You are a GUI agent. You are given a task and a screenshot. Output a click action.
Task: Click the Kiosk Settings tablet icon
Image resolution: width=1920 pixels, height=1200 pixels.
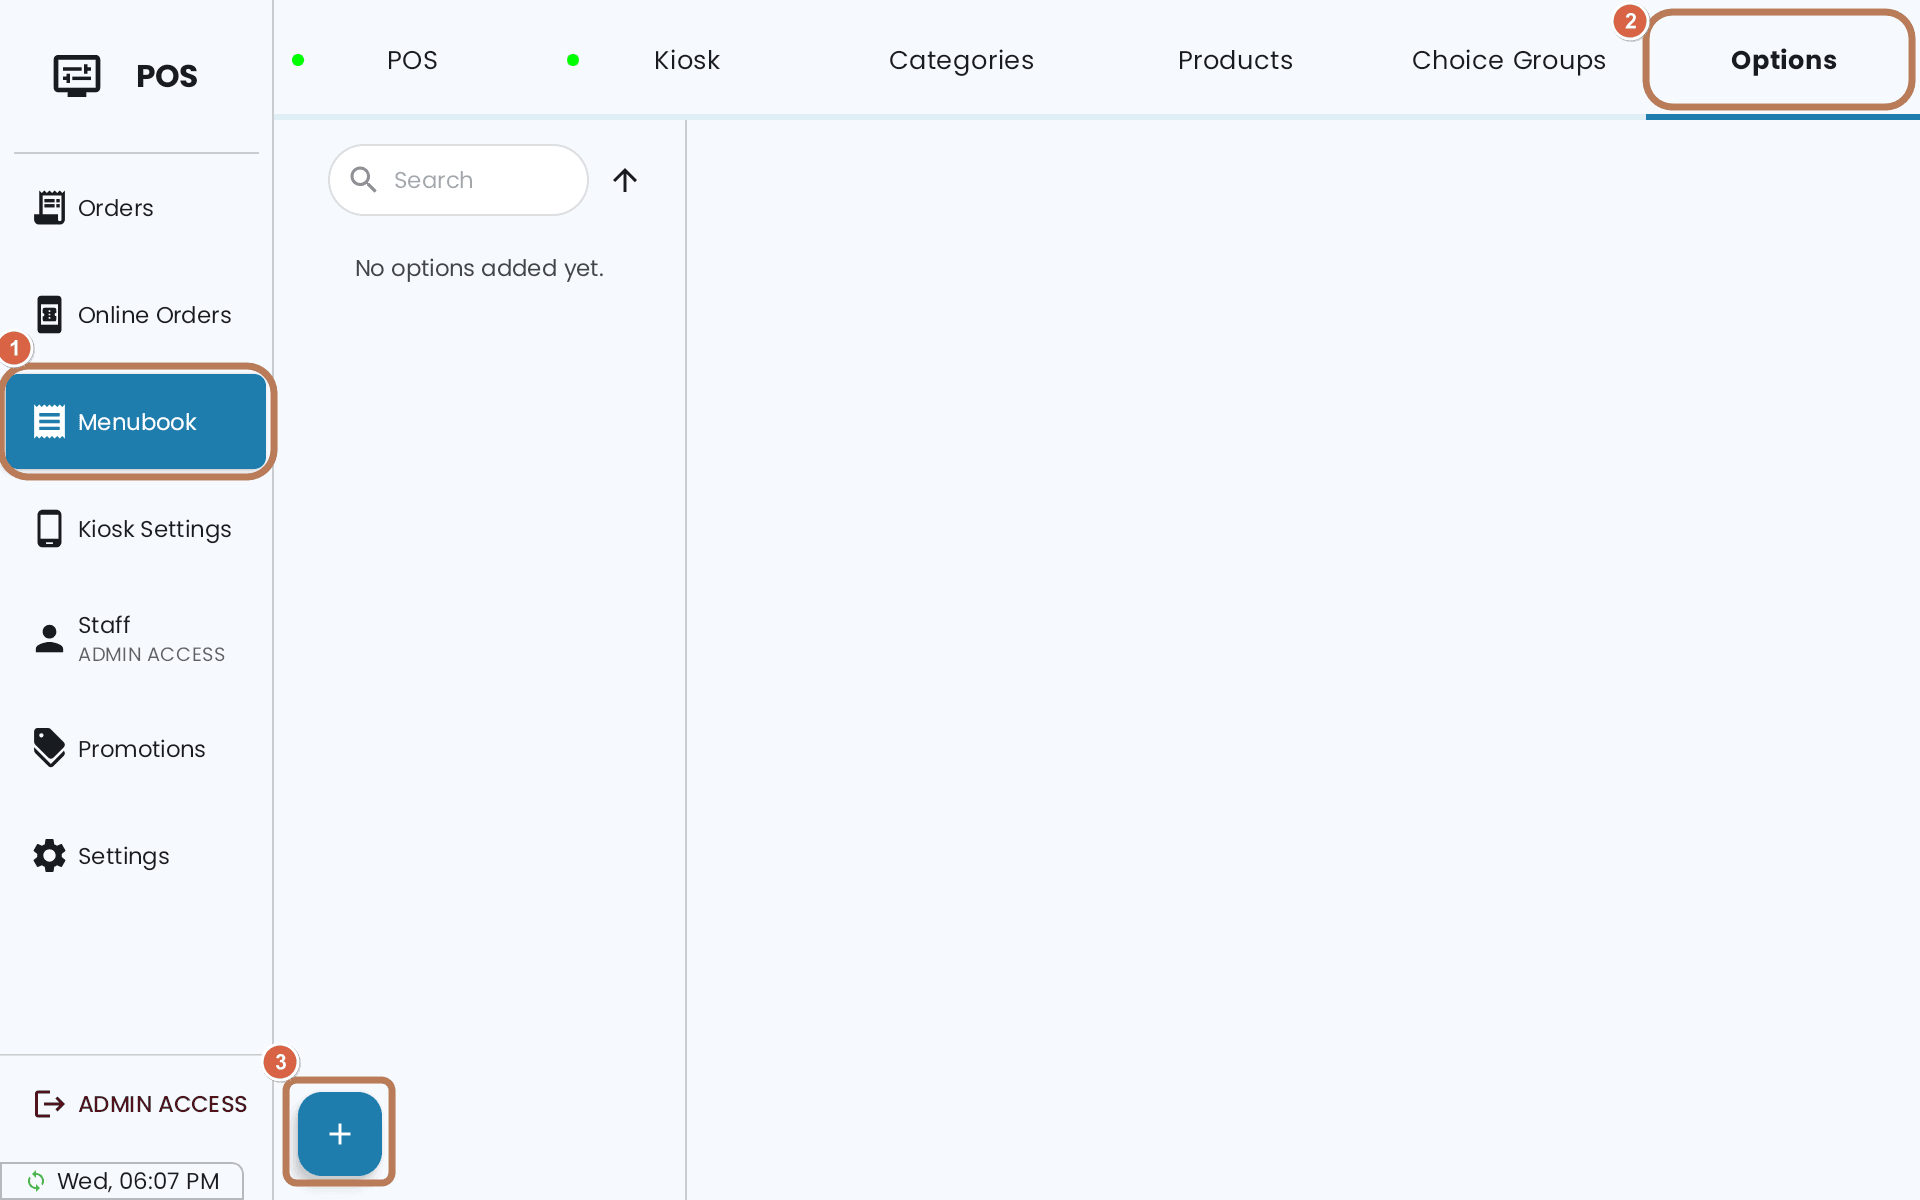49,529
